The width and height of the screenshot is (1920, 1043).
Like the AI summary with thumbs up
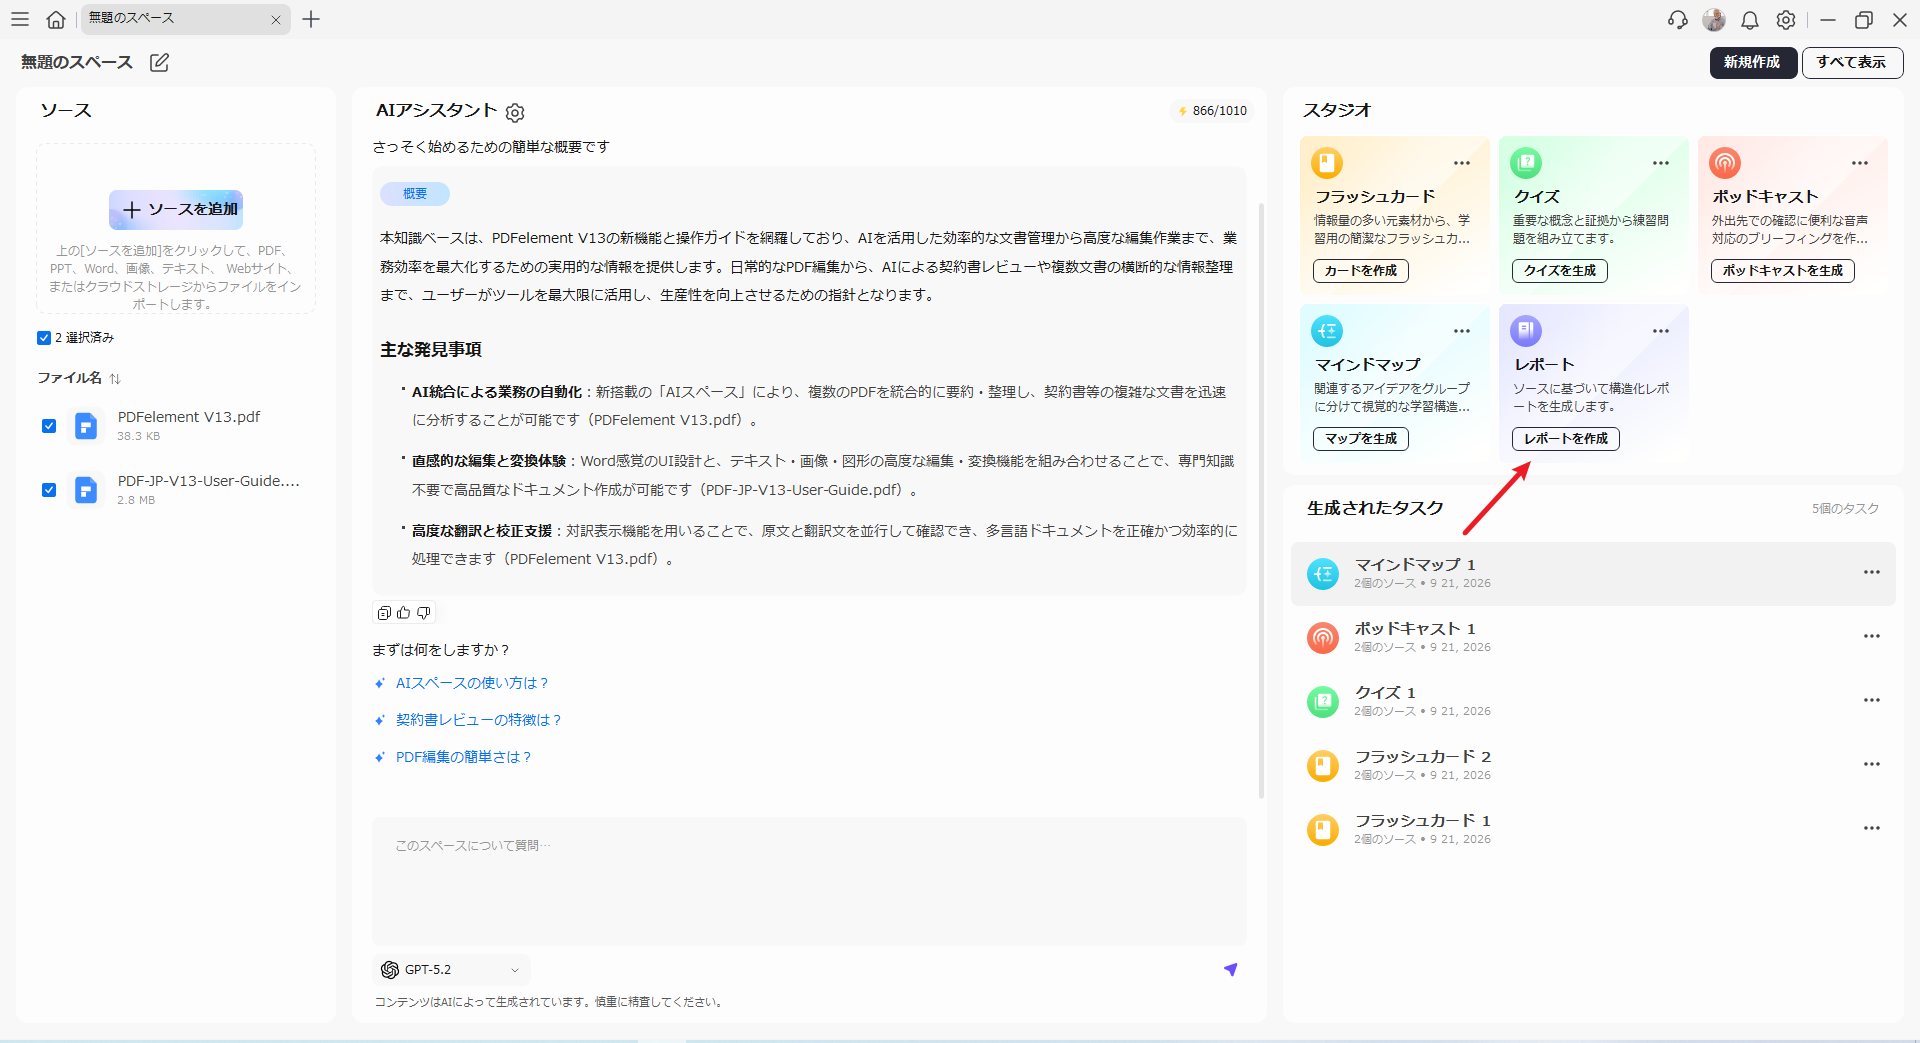(x=404, y=613)
